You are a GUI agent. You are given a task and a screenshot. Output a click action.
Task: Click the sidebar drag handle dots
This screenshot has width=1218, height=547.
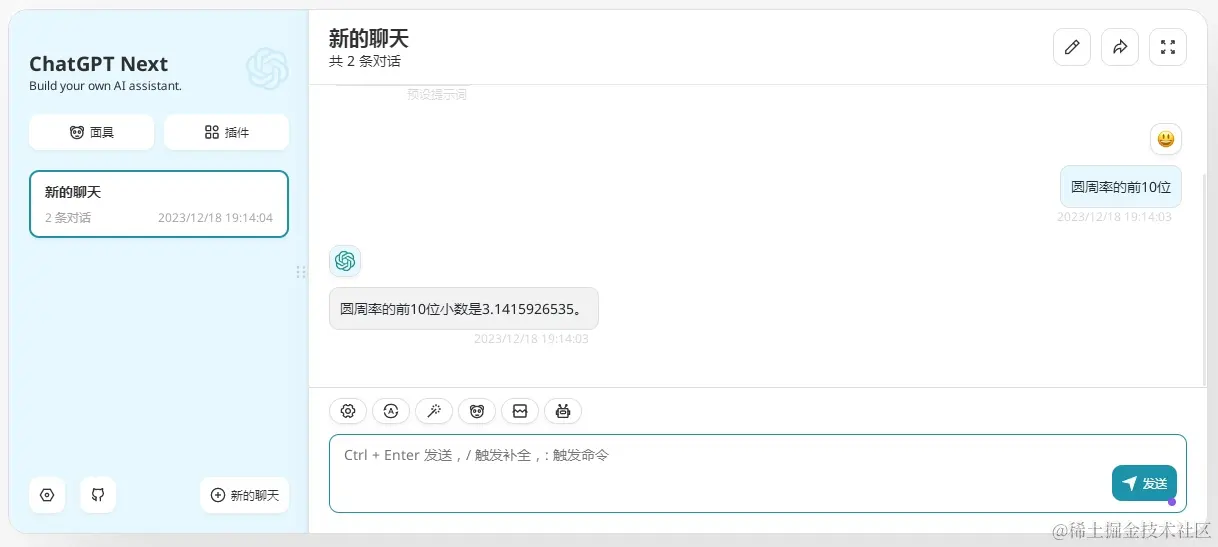coord(301,272)
